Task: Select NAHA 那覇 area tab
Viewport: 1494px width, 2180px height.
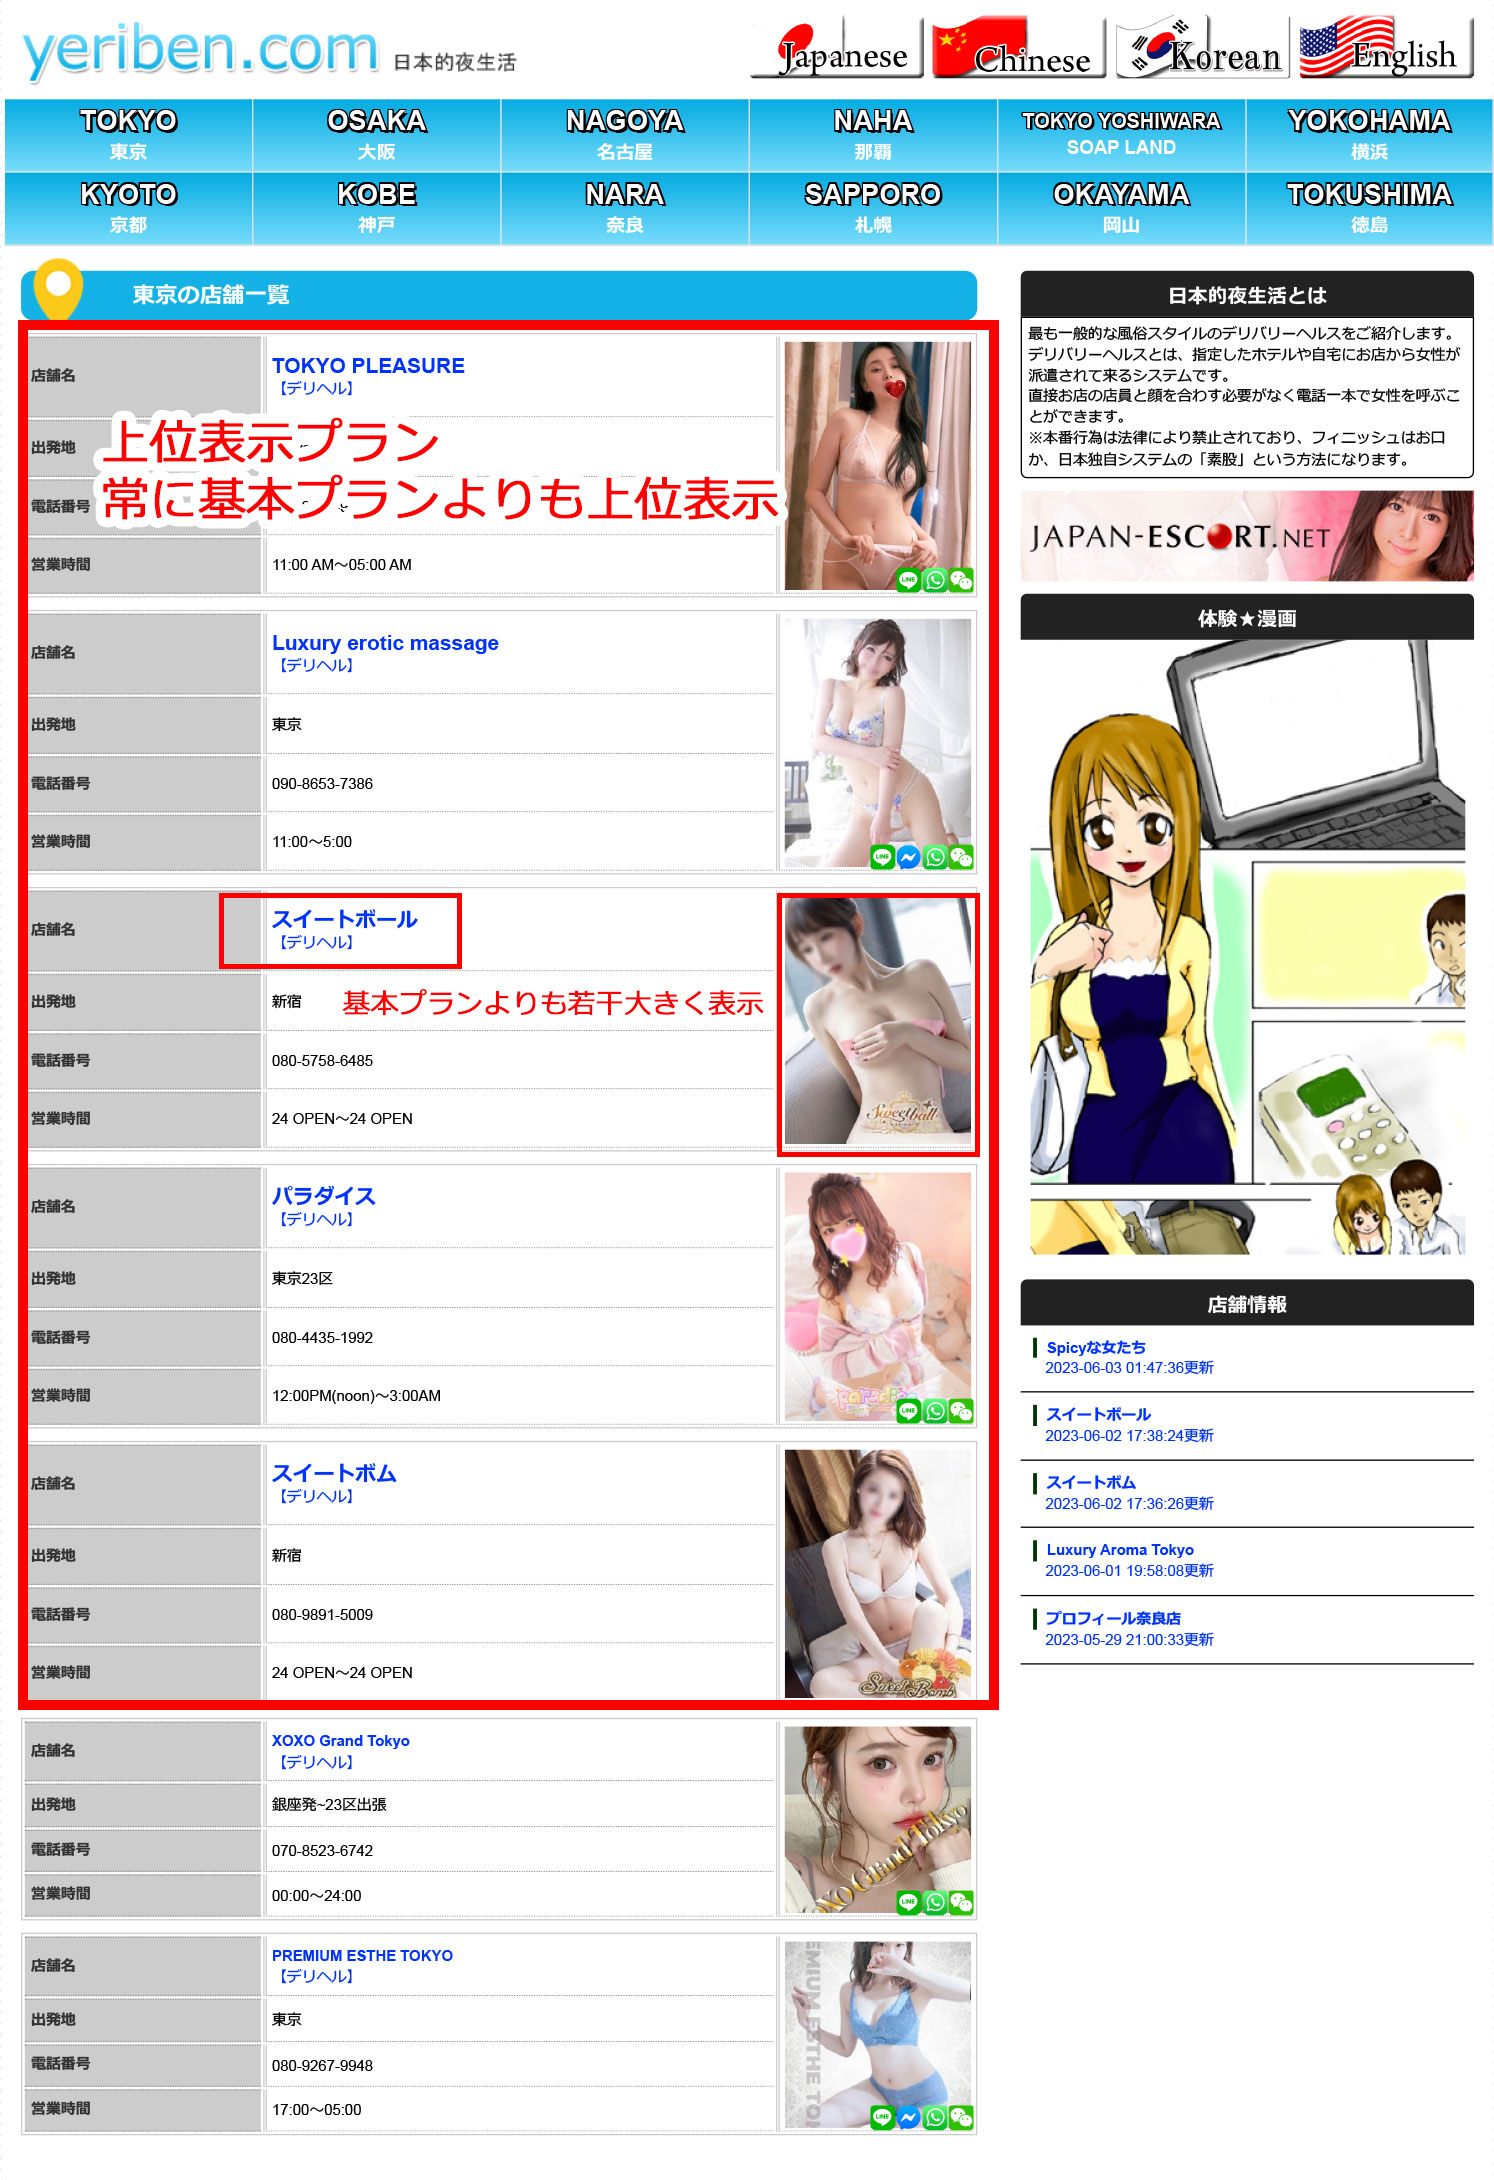Action: click(x=873, y=135)
